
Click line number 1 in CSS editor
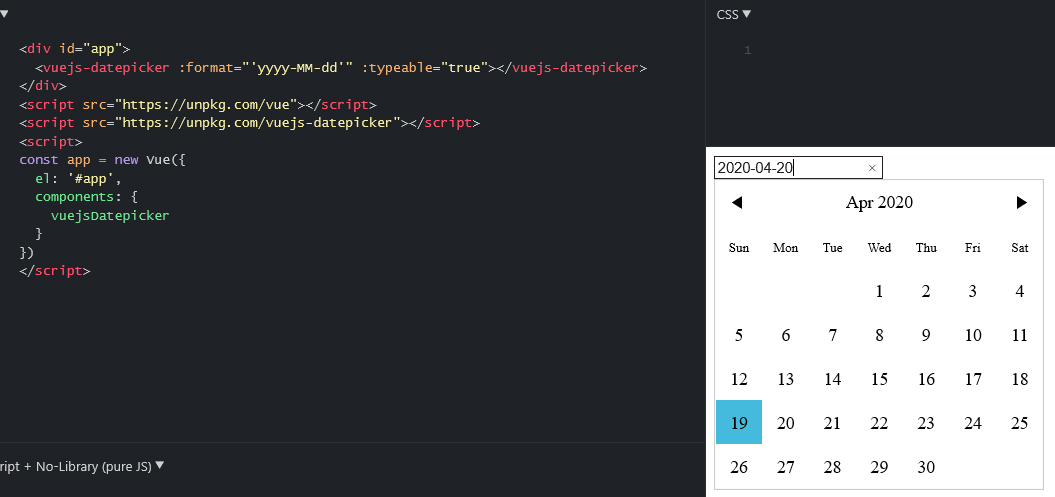click(x=748, y=50)
